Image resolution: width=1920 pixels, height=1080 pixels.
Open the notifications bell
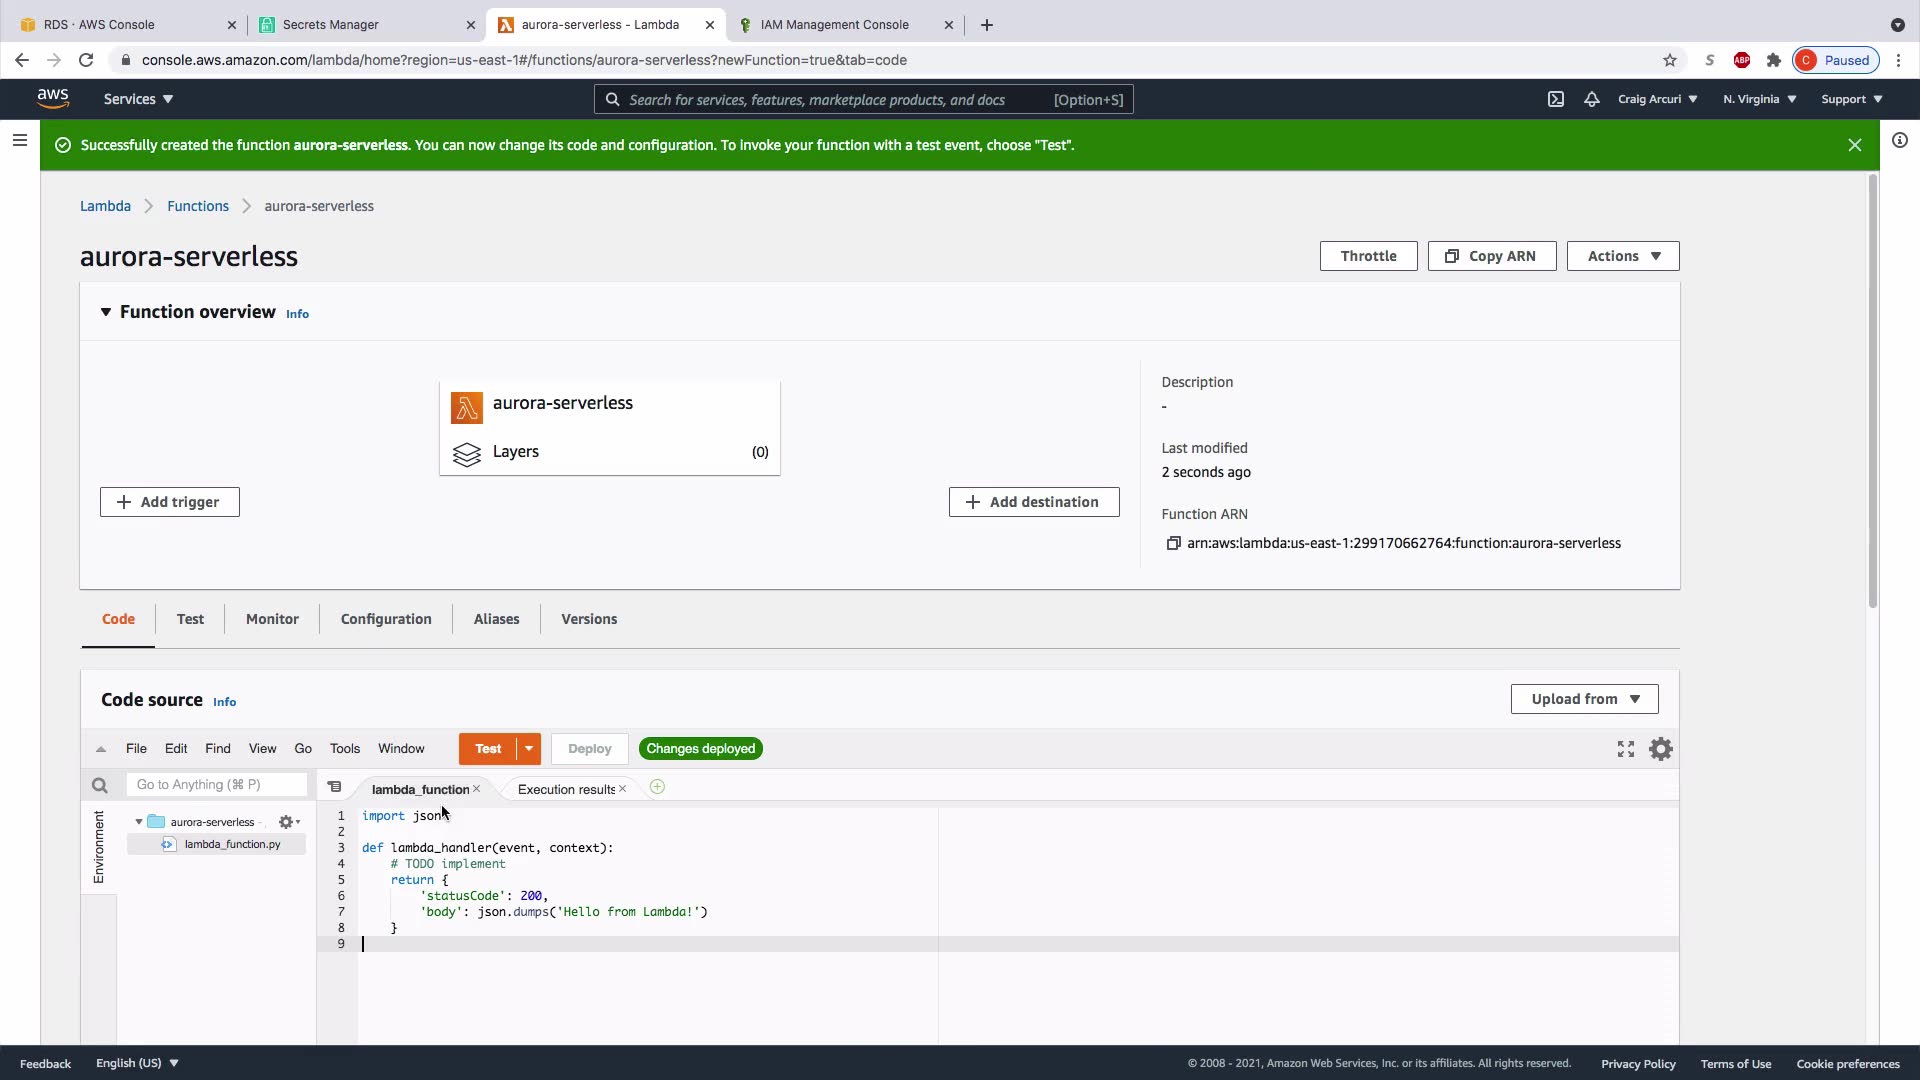1592,99
